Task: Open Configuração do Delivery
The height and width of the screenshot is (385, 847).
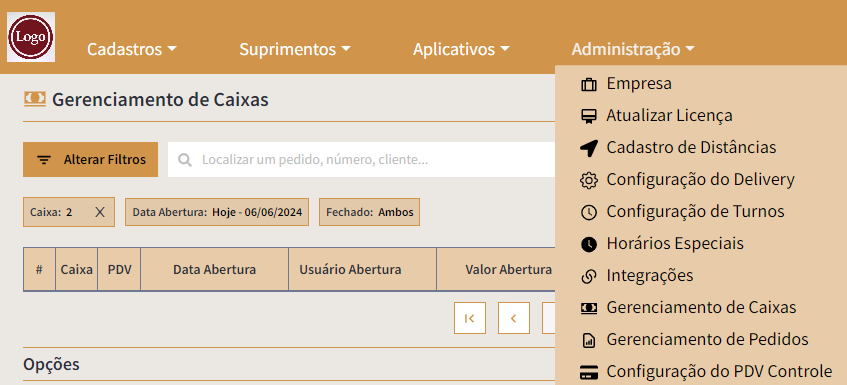Action: tap(701, 179)
